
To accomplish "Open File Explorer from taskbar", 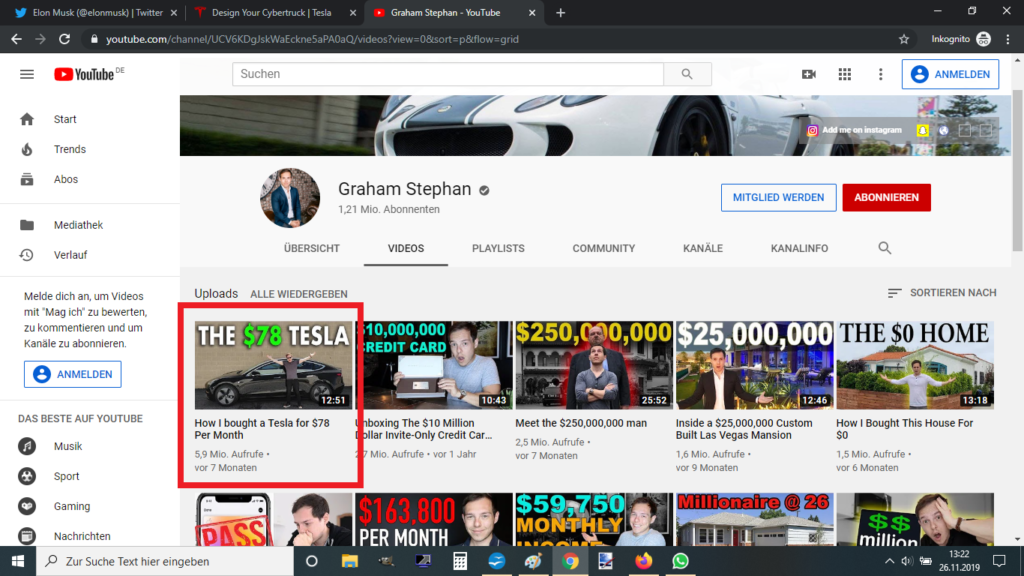I will (x=350, y=561).
